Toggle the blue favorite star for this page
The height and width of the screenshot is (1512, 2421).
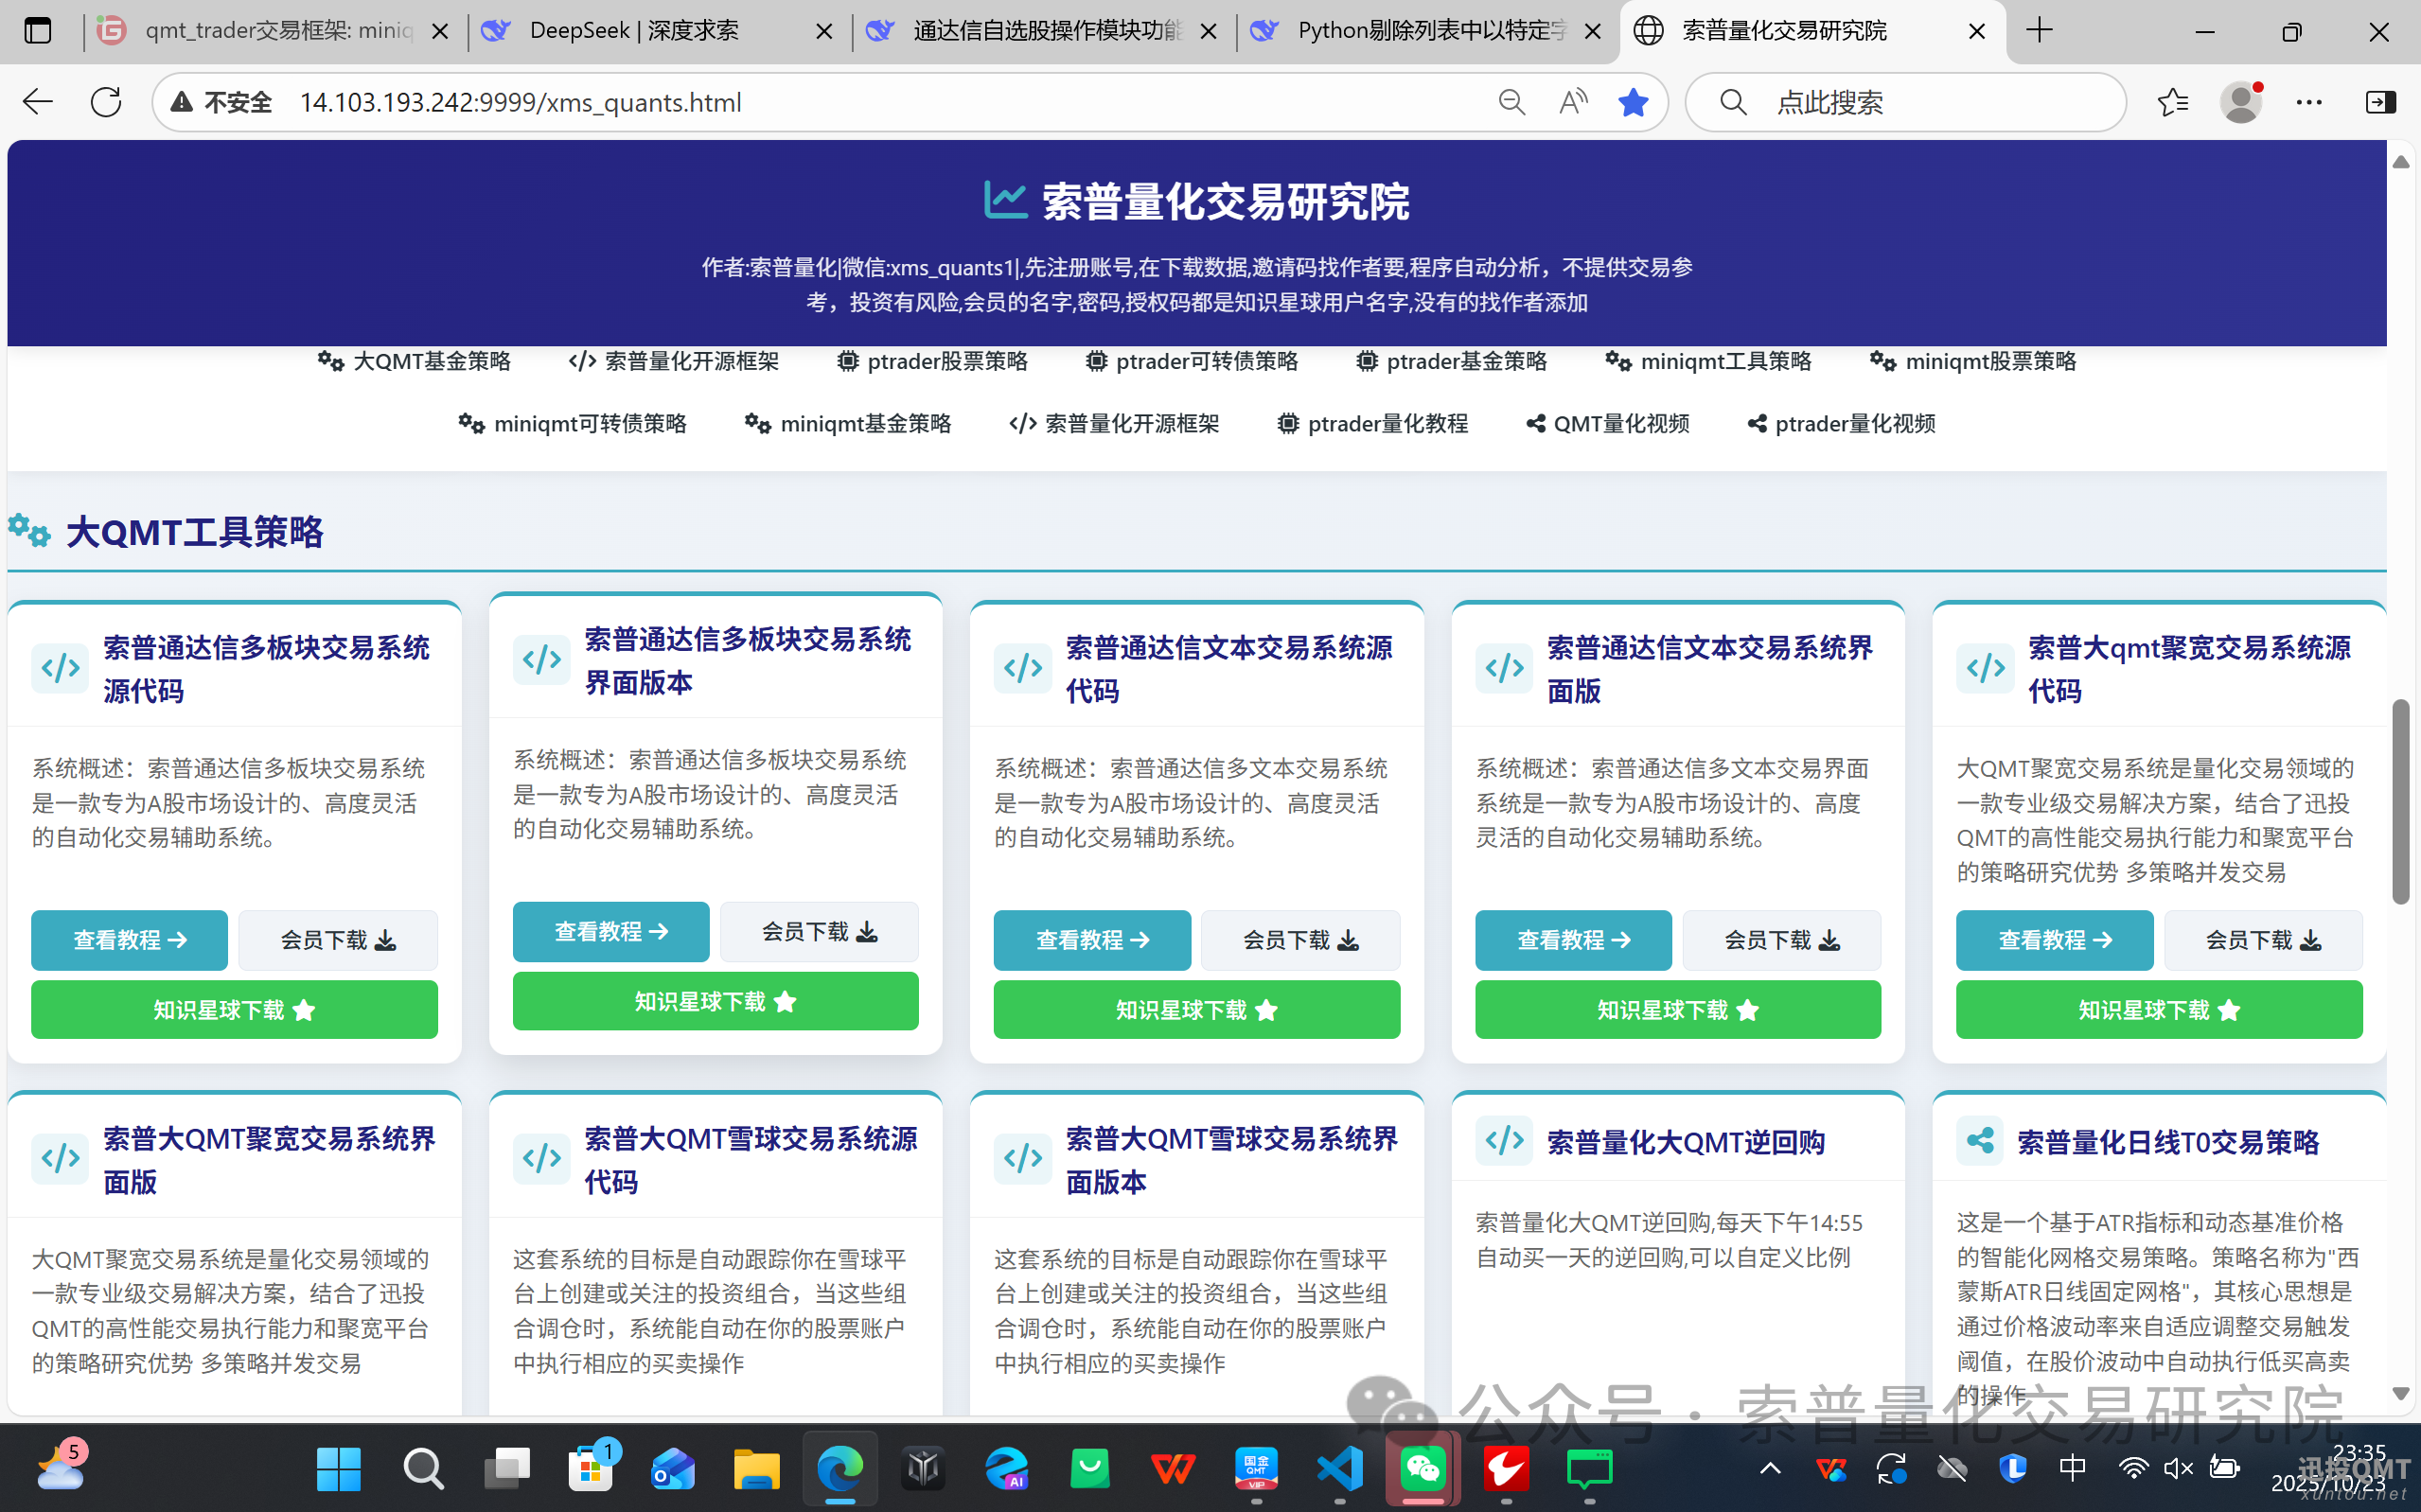click(x=1633, y=102)
